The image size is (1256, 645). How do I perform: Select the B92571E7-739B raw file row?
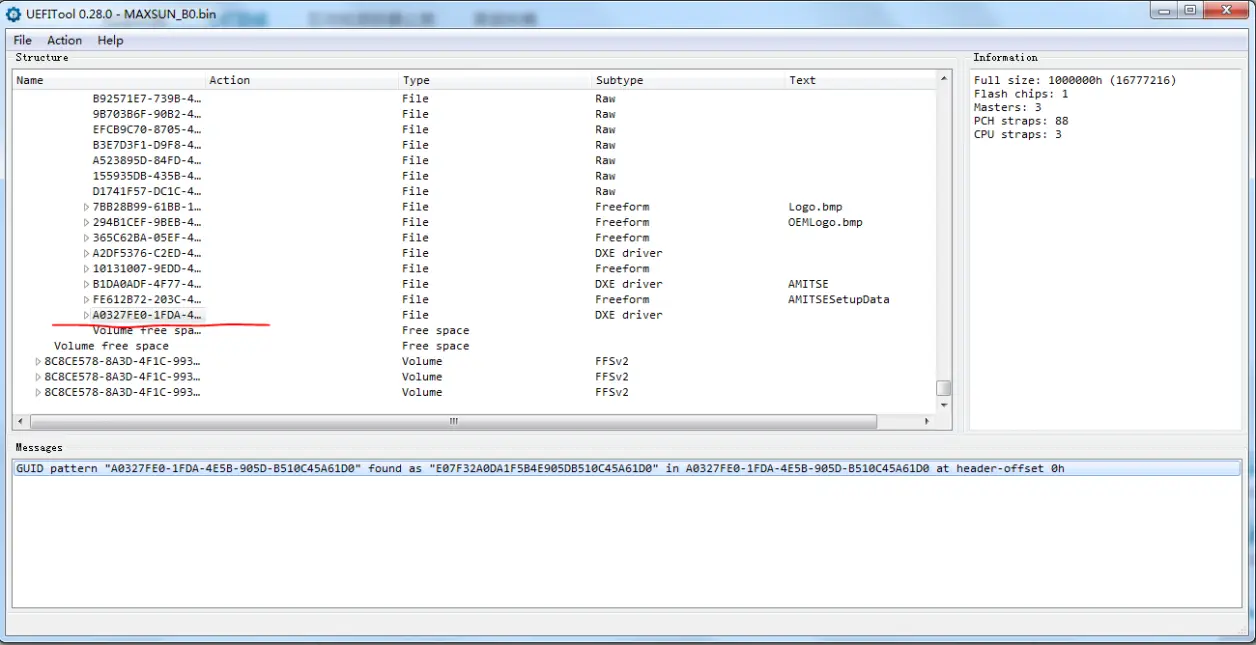tap(475, 99)
